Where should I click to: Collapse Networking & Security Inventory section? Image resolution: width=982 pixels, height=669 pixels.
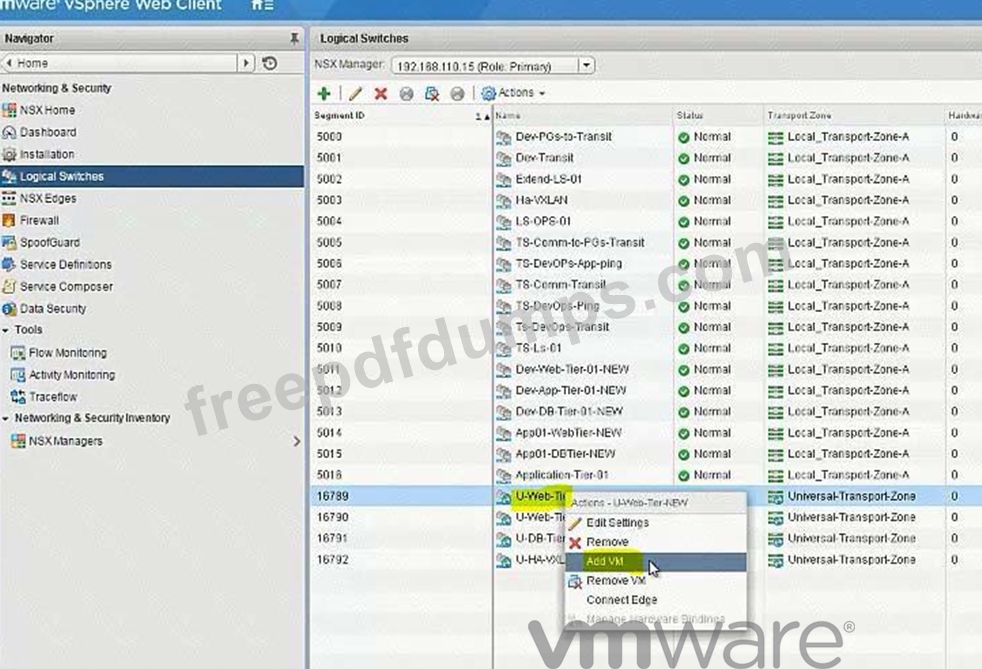[x=6, y=418]
